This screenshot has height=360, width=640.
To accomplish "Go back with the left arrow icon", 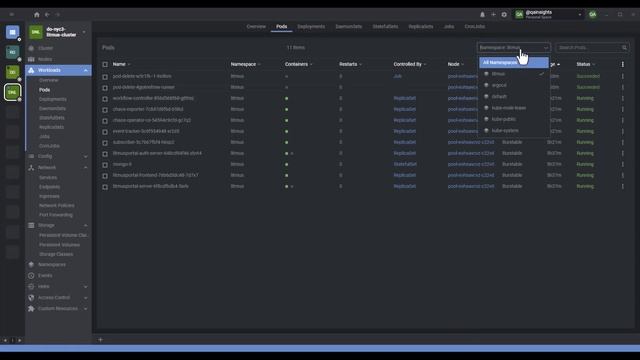I will 47,15.
